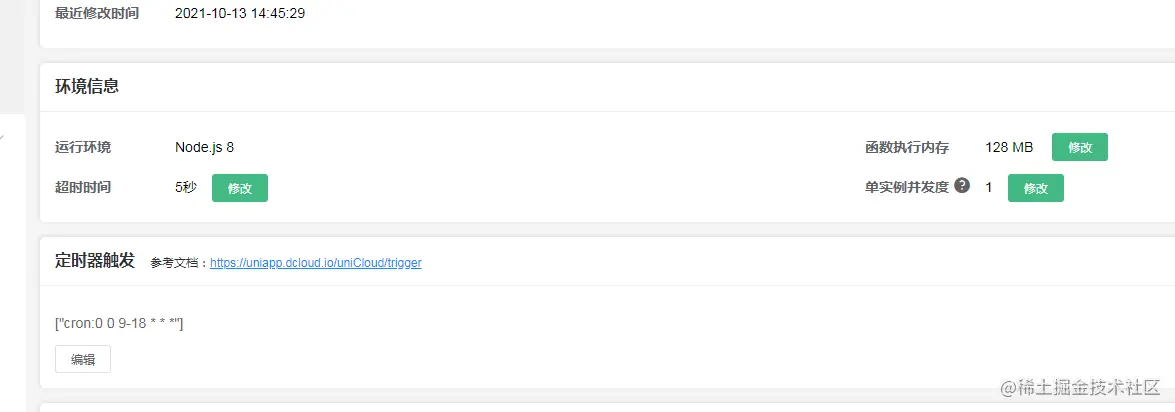Click the 5秒 timeout value
1175x412 pixels.
[x=186, y=187]
